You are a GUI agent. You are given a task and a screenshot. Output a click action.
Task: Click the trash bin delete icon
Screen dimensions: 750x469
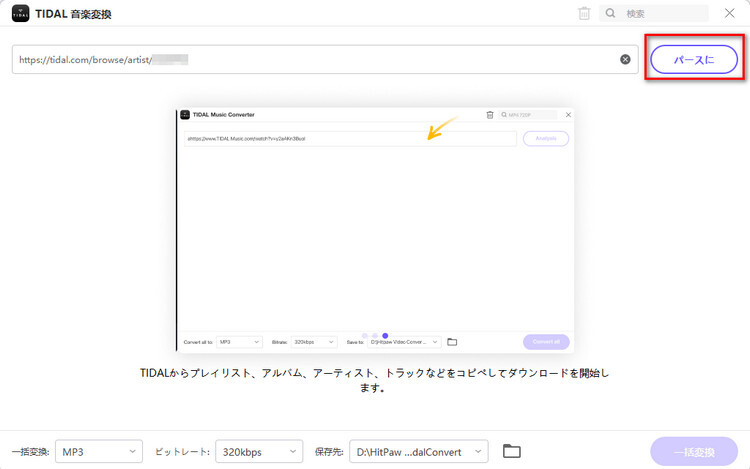coord(584,13)
